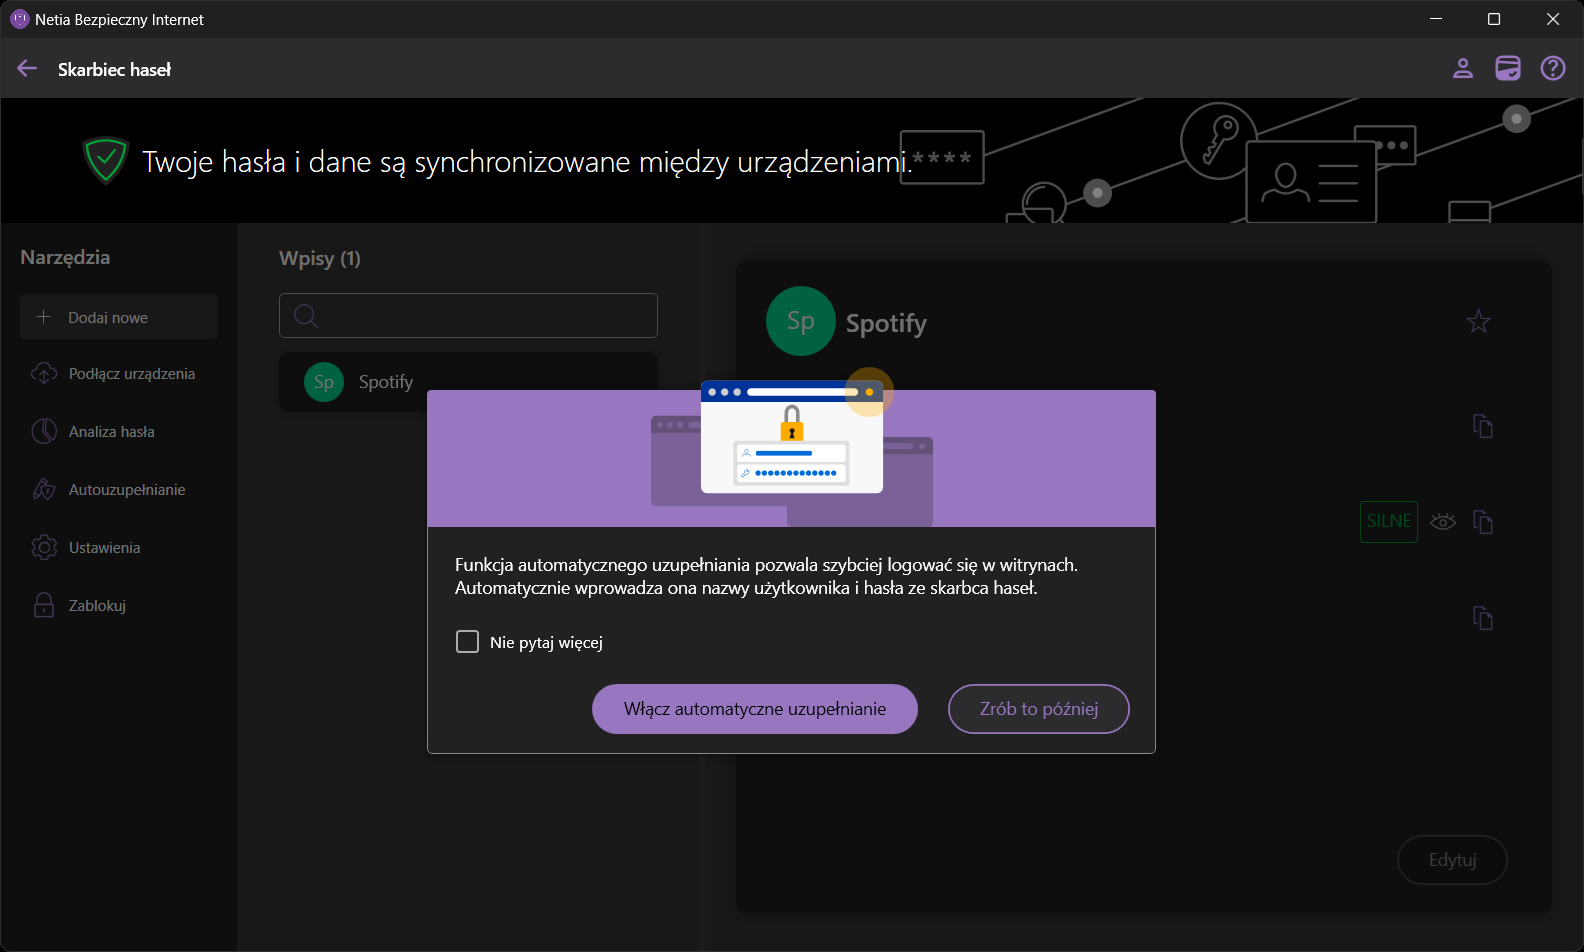
Task: Click the 'Edytuj' button
Action: 1452,860
